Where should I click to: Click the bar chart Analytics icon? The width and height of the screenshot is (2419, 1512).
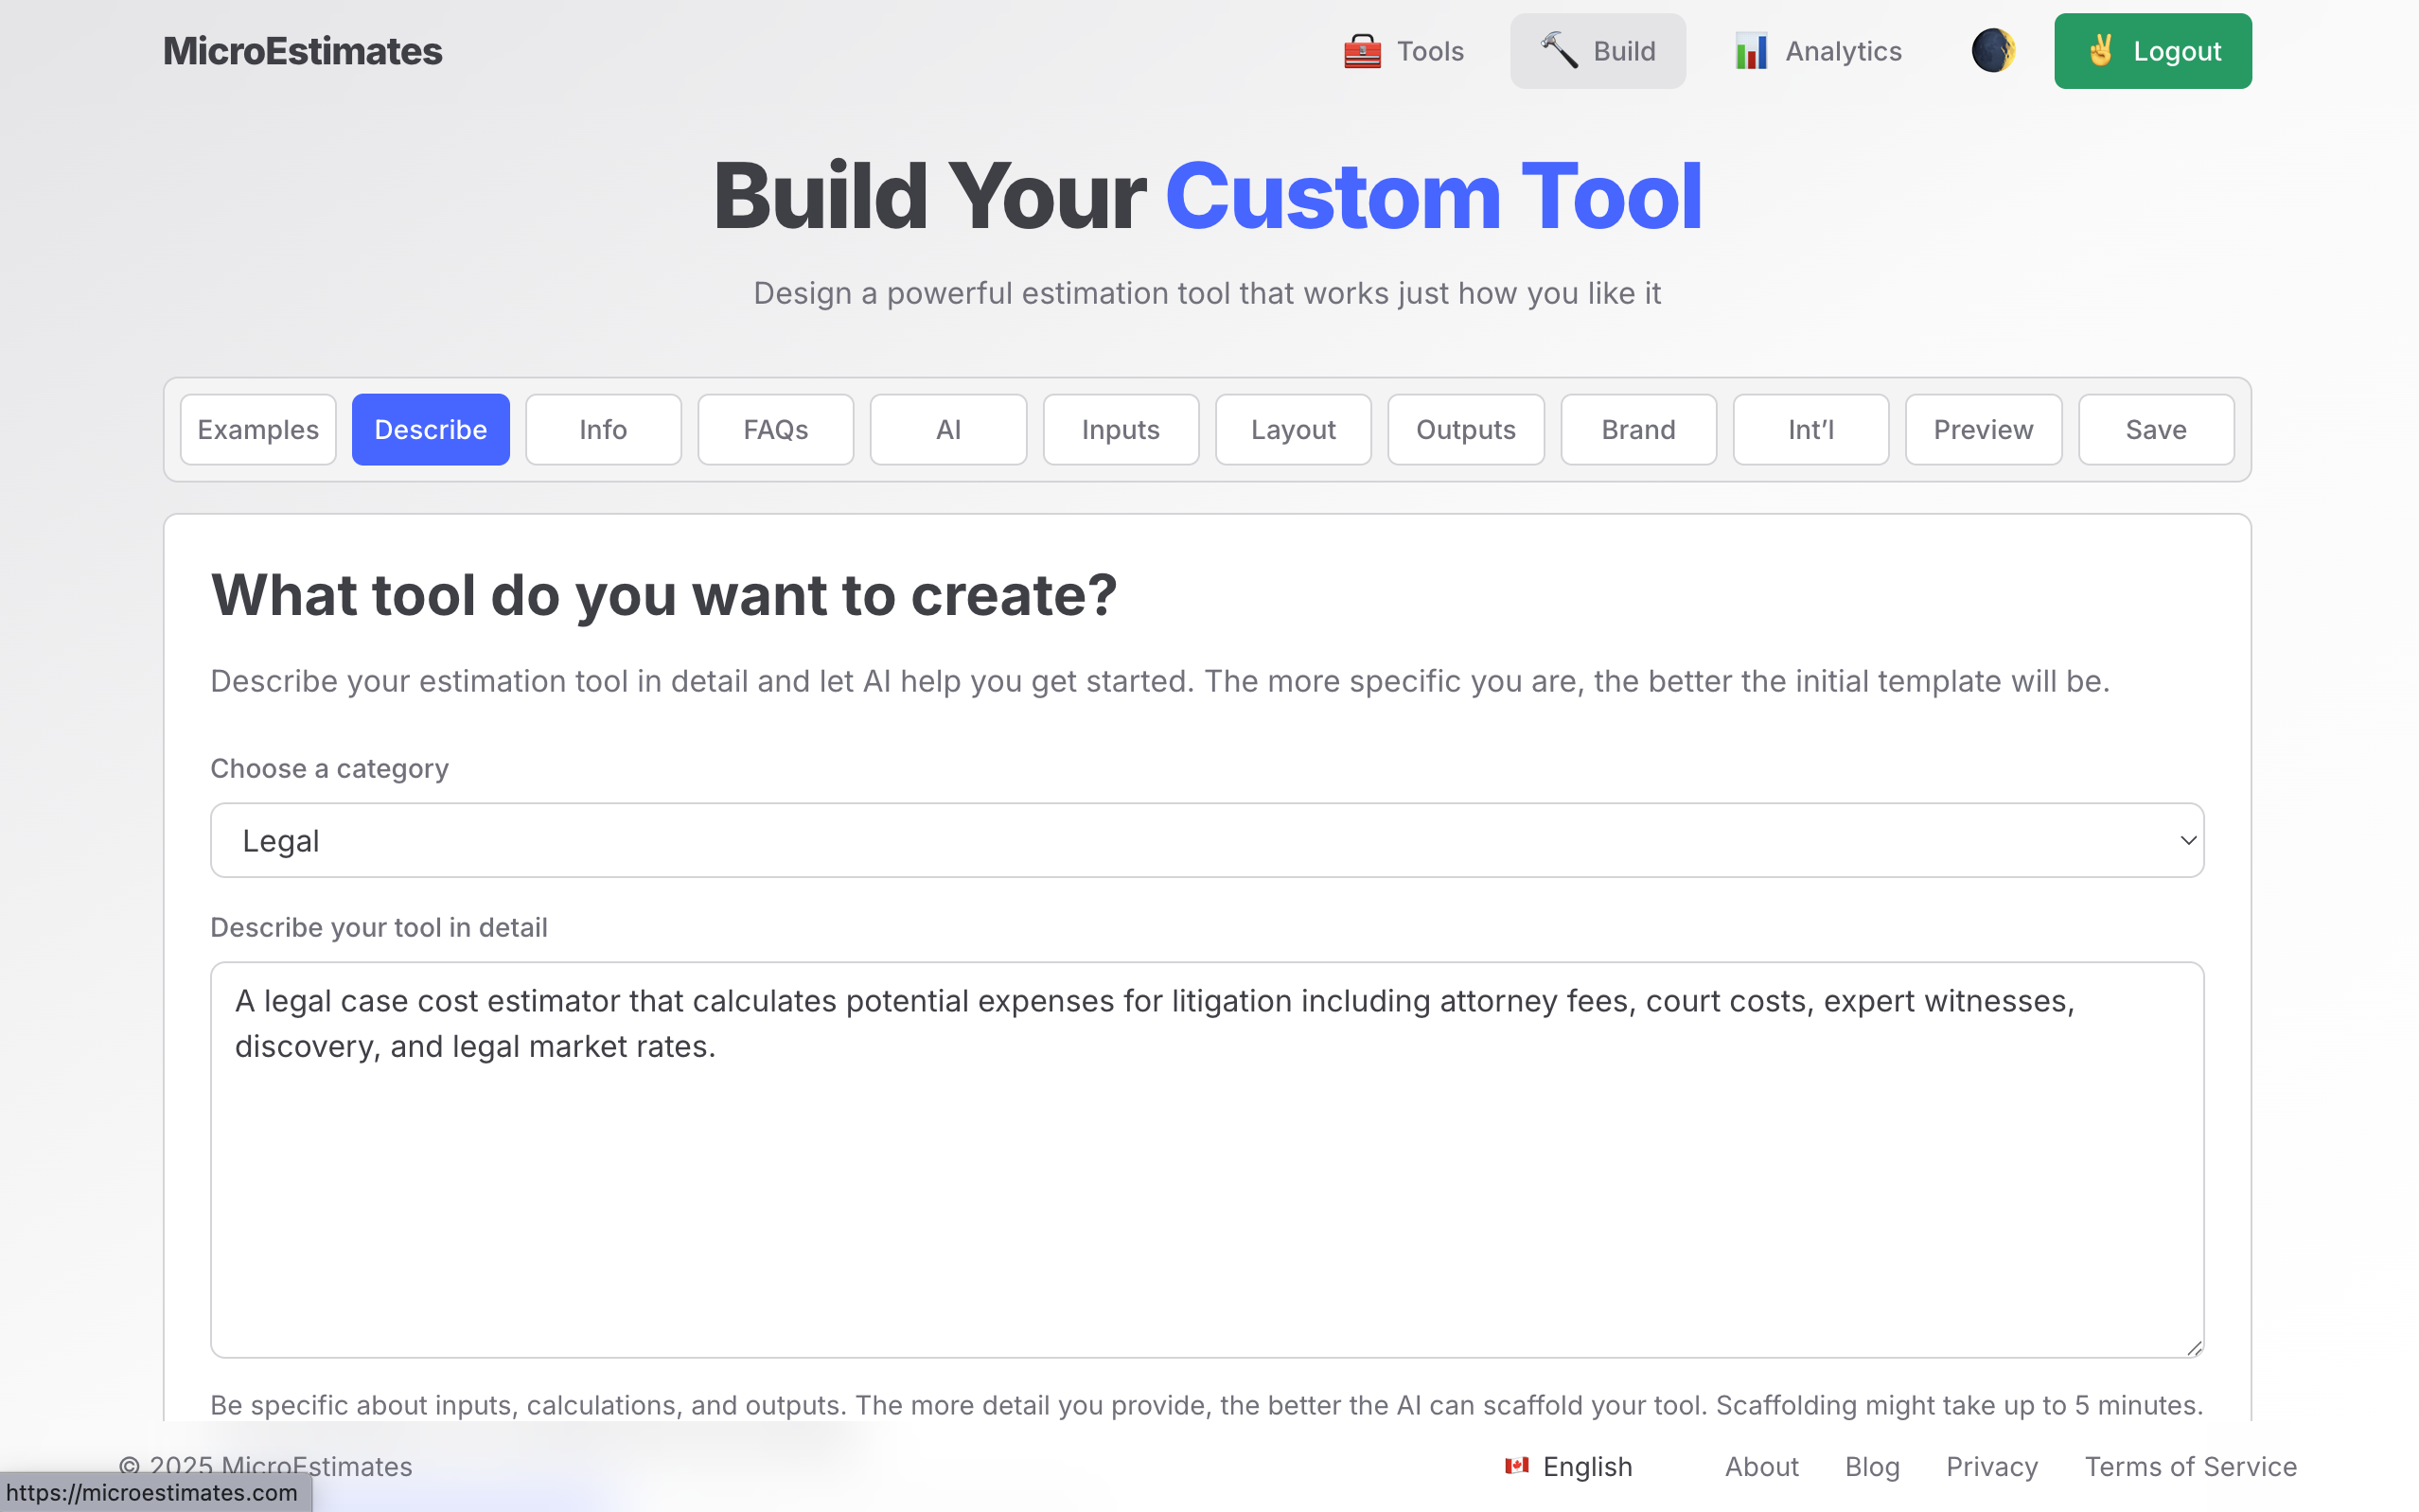click(1751, 51)
